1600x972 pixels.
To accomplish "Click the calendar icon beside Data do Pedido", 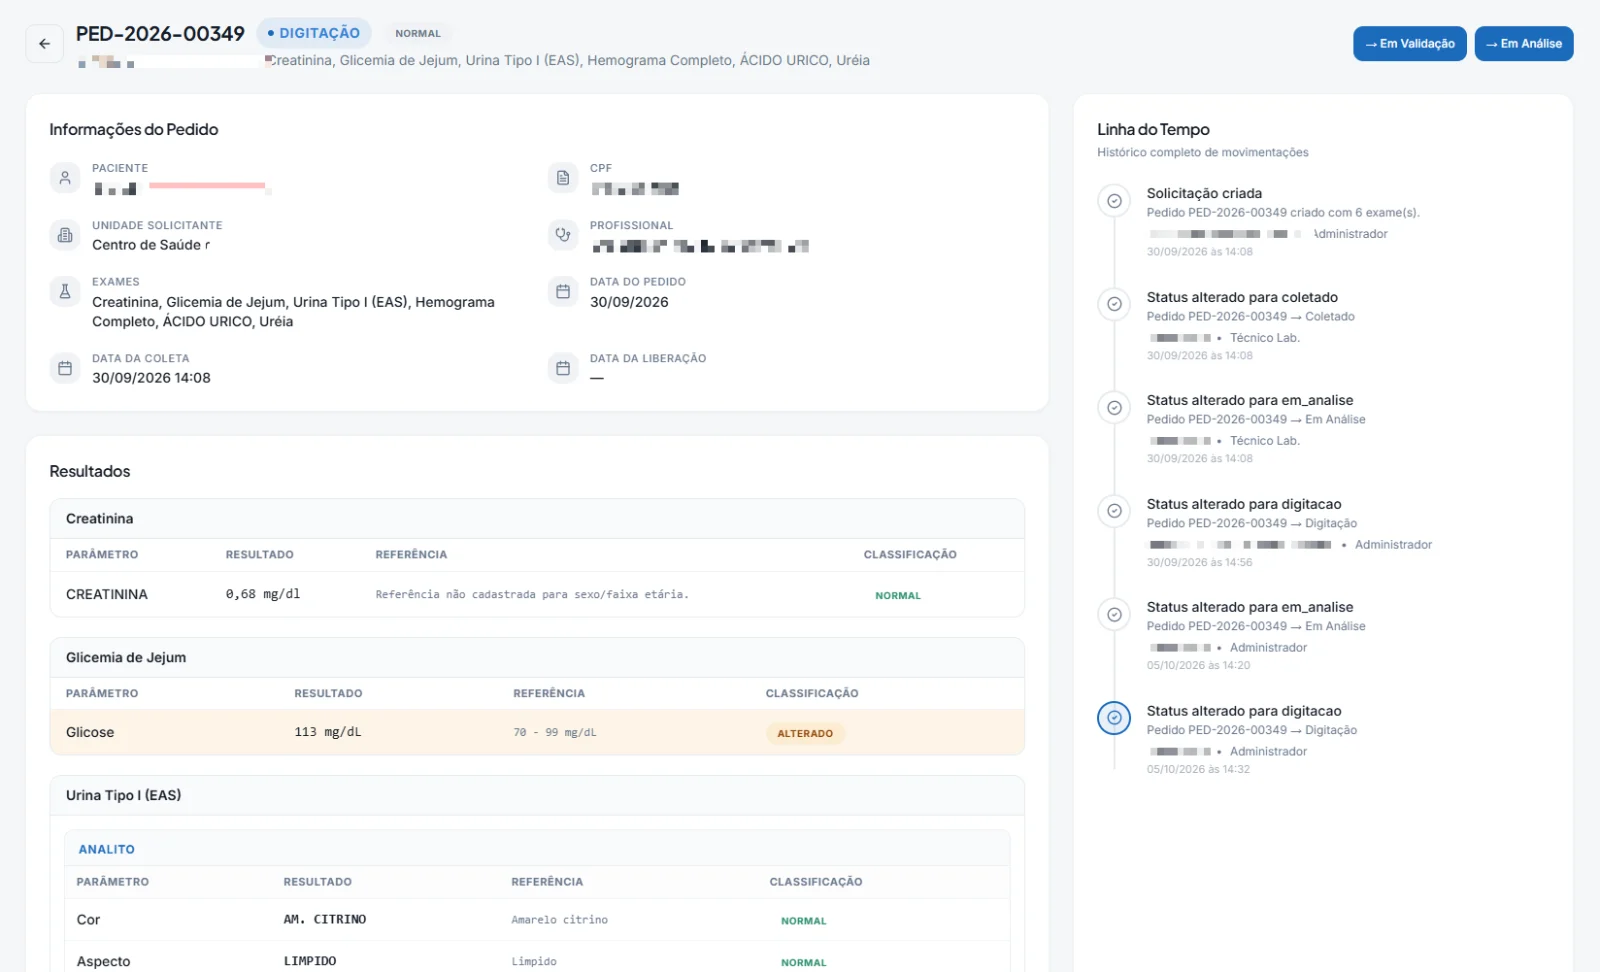I will pyautogui.click(x=563, y=291).
